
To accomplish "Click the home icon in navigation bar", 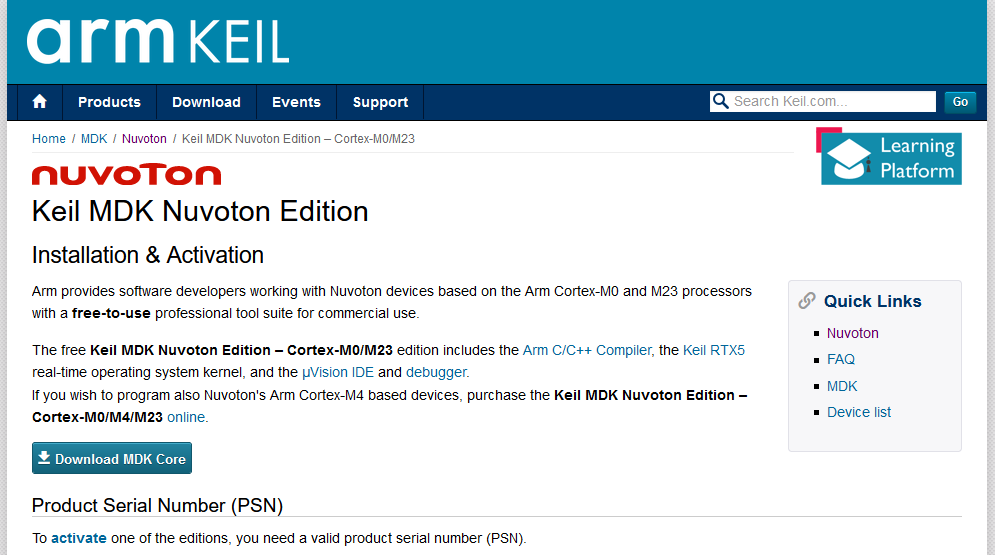I will (39, 102).
